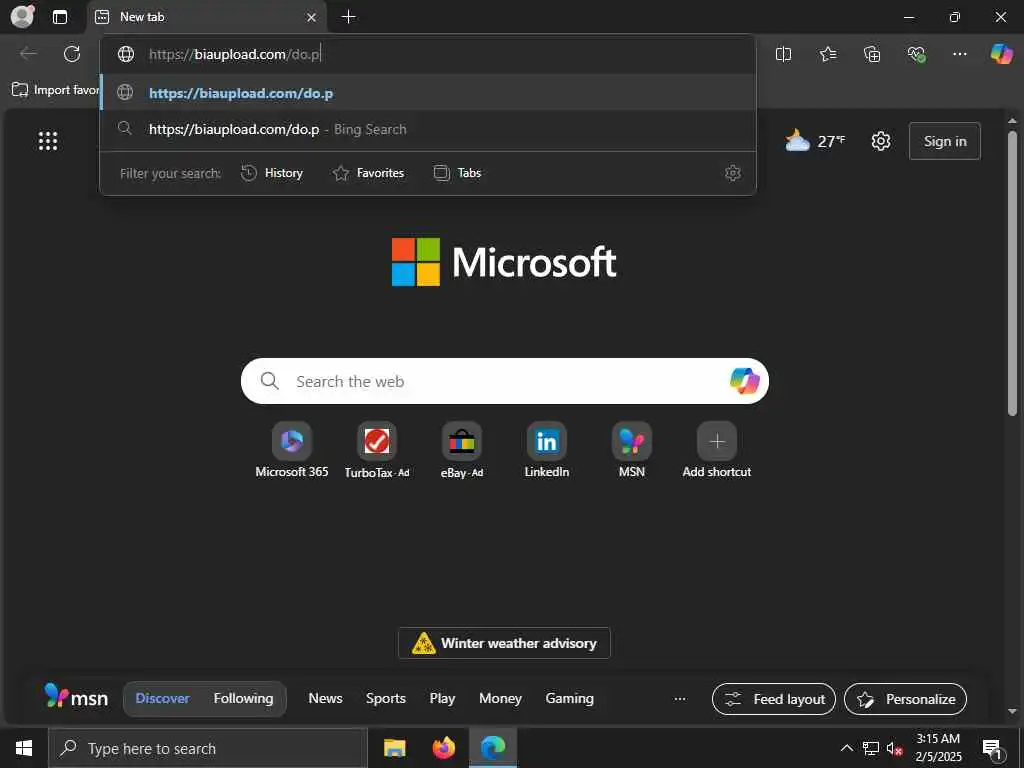The width and height of the screenshot is (1024, 768).
Task: Open the Money feed category
Action: coord(500,699)
